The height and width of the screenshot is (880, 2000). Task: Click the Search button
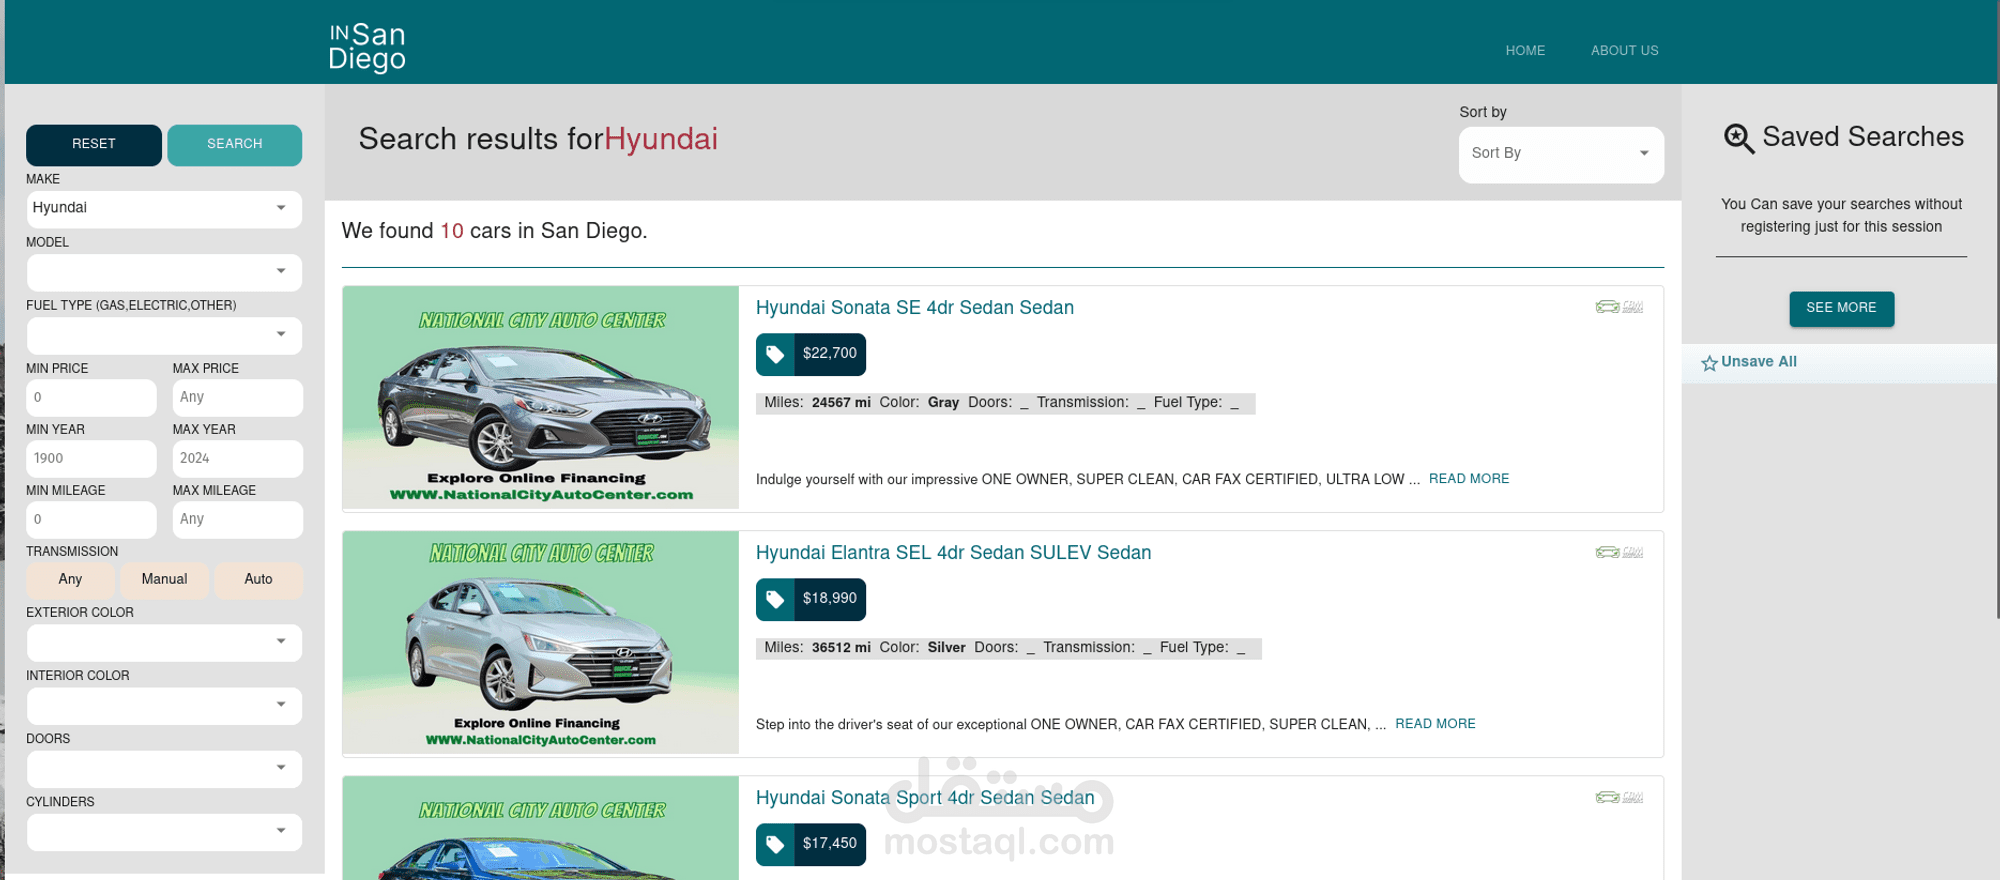coord(234,145)
